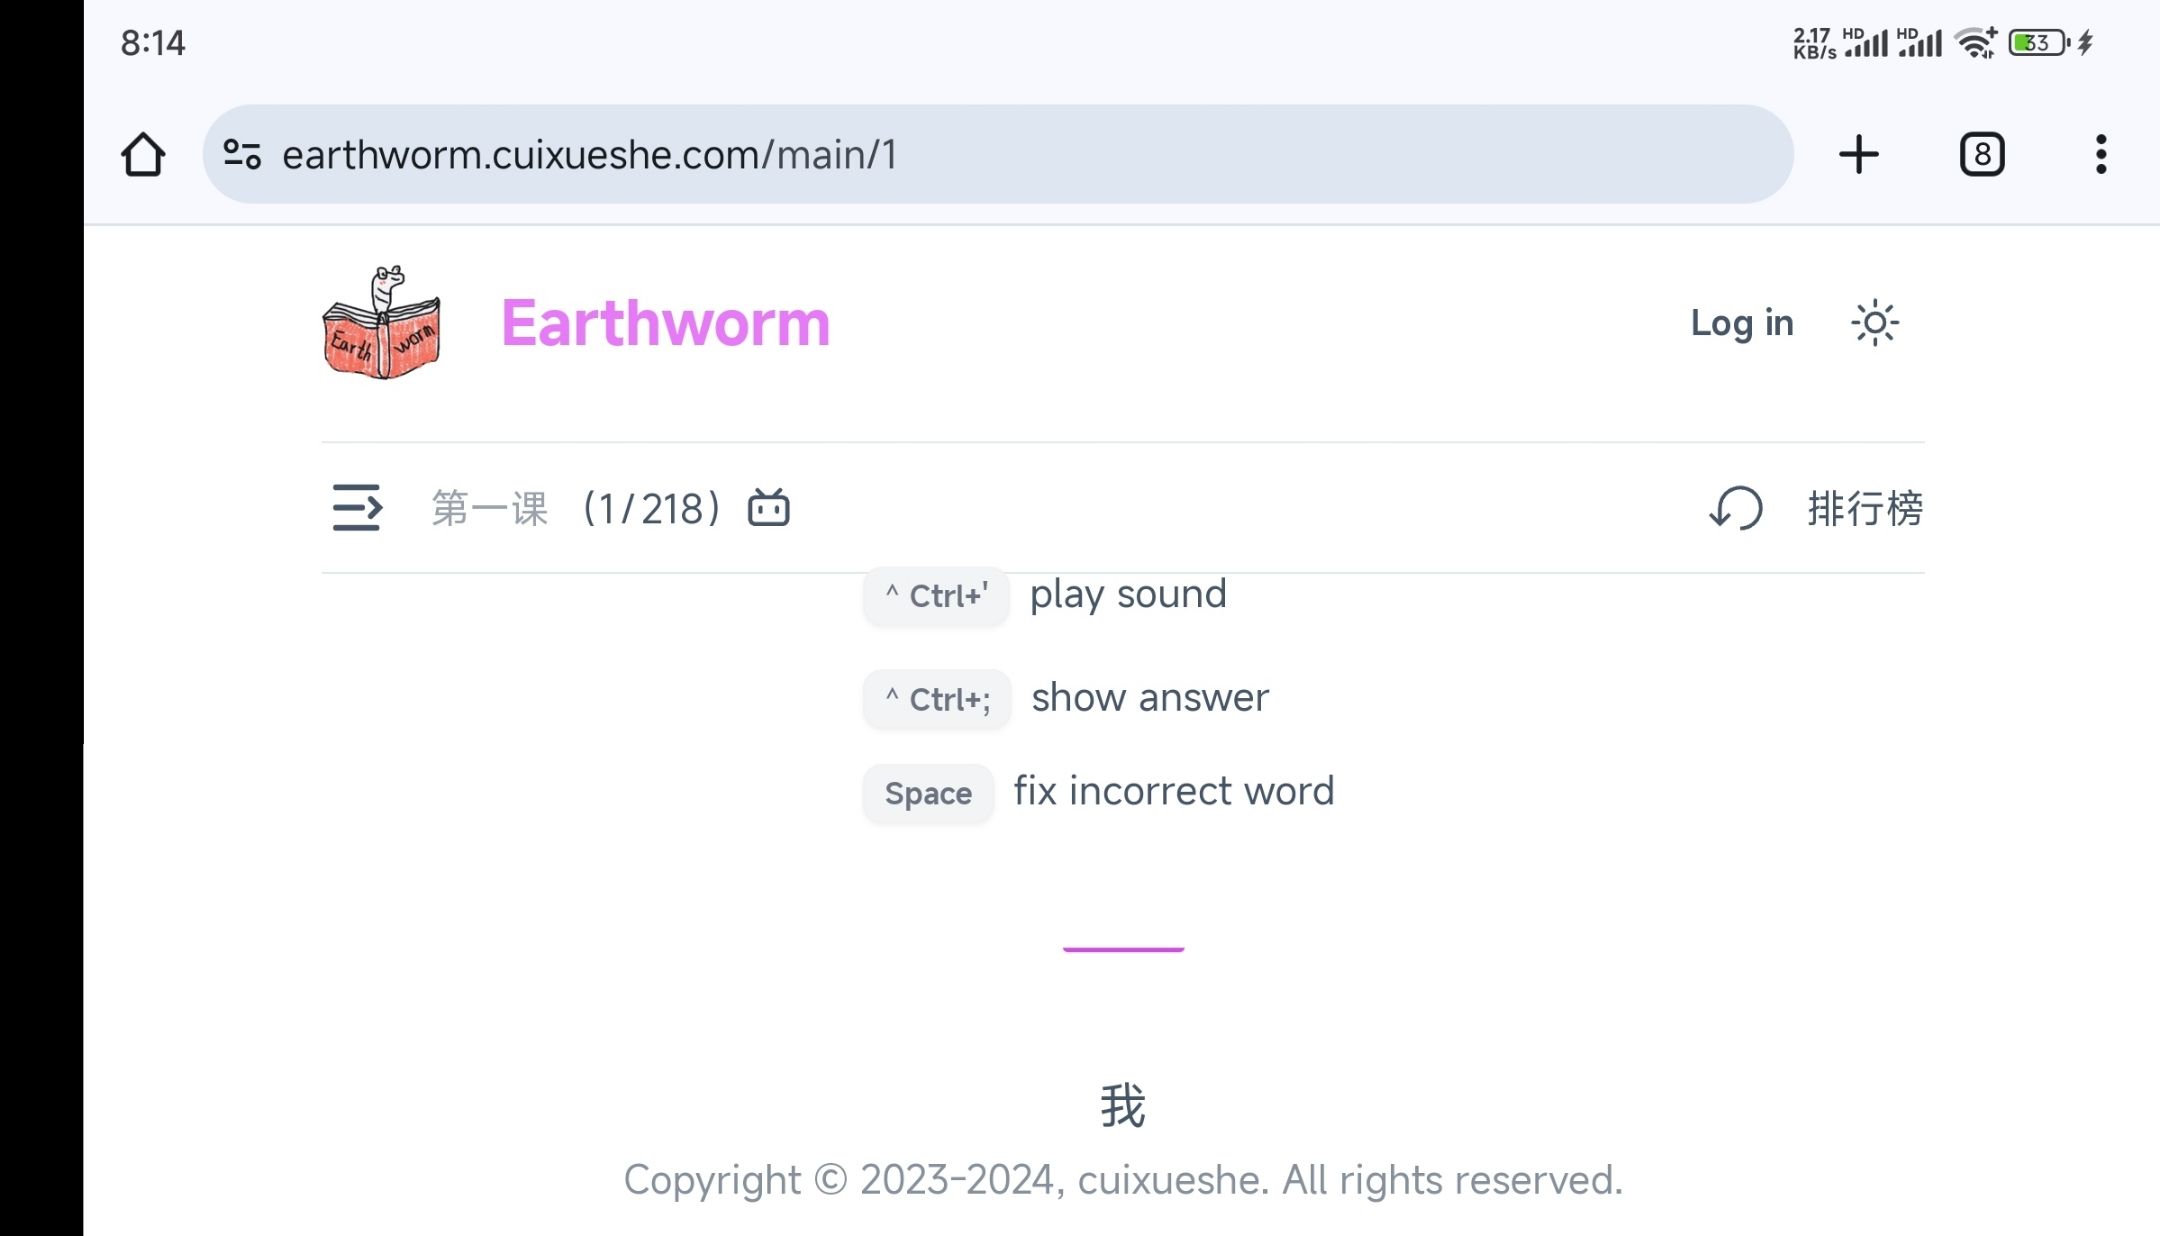Screen dimensions: 2160x1236
Task: Open site settings icon in address bar
Action: pyautogui.click(x=242, y=155)
